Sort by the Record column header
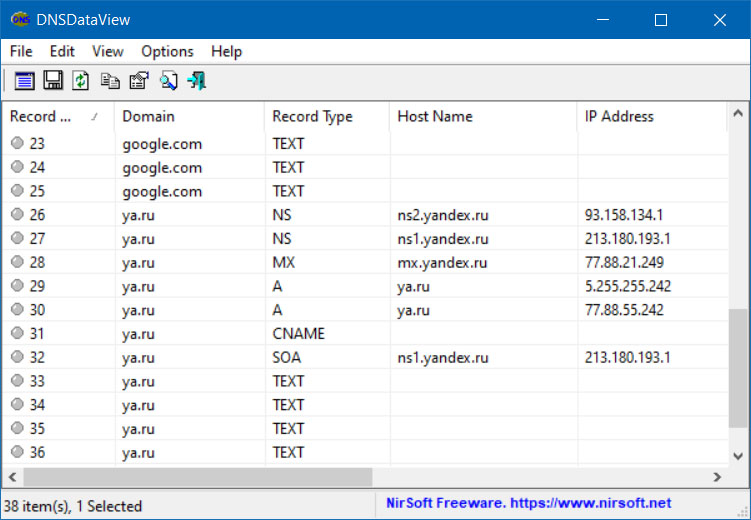The height and width of the screenshot is (520, 751). pos(58,116)
